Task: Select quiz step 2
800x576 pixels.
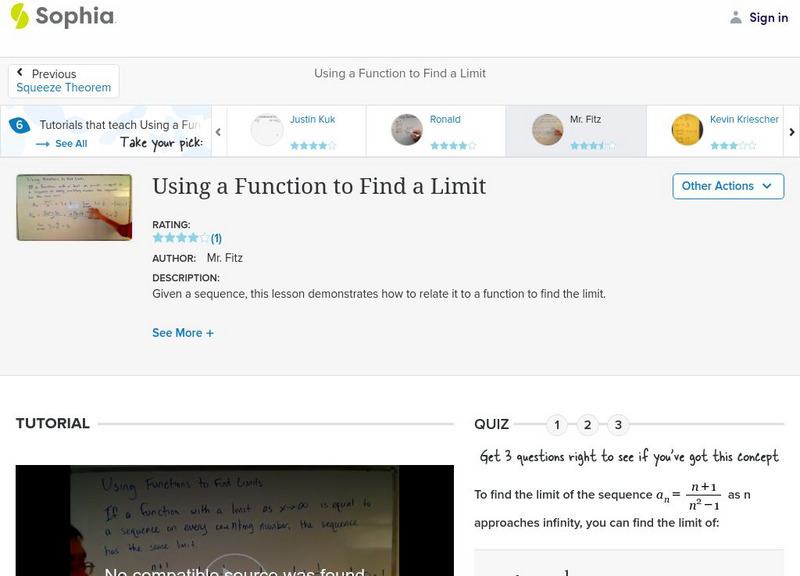Action: pyautogui.click(x=587, y=424)
